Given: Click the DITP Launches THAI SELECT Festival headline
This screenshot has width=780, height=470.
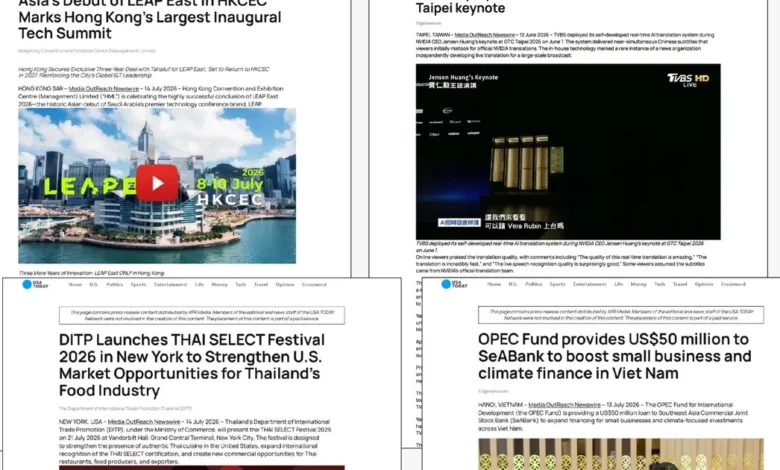Looking at the screenshot, I should (192, 365).
